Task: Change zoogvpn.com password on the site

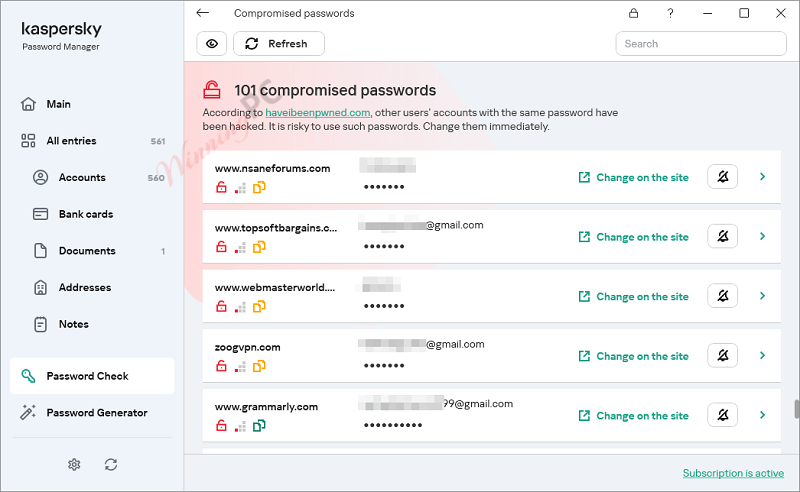Action: click(633, 356)
